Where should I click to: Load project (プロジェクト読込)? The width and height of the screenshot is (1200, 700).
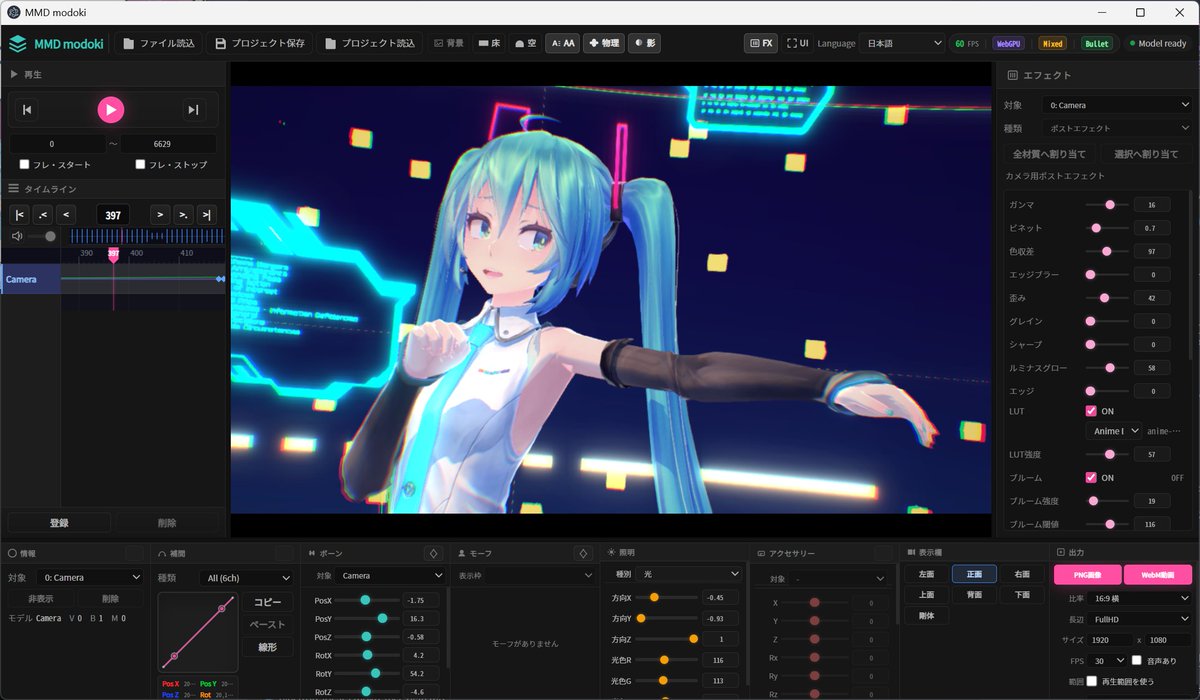[370, 44]
